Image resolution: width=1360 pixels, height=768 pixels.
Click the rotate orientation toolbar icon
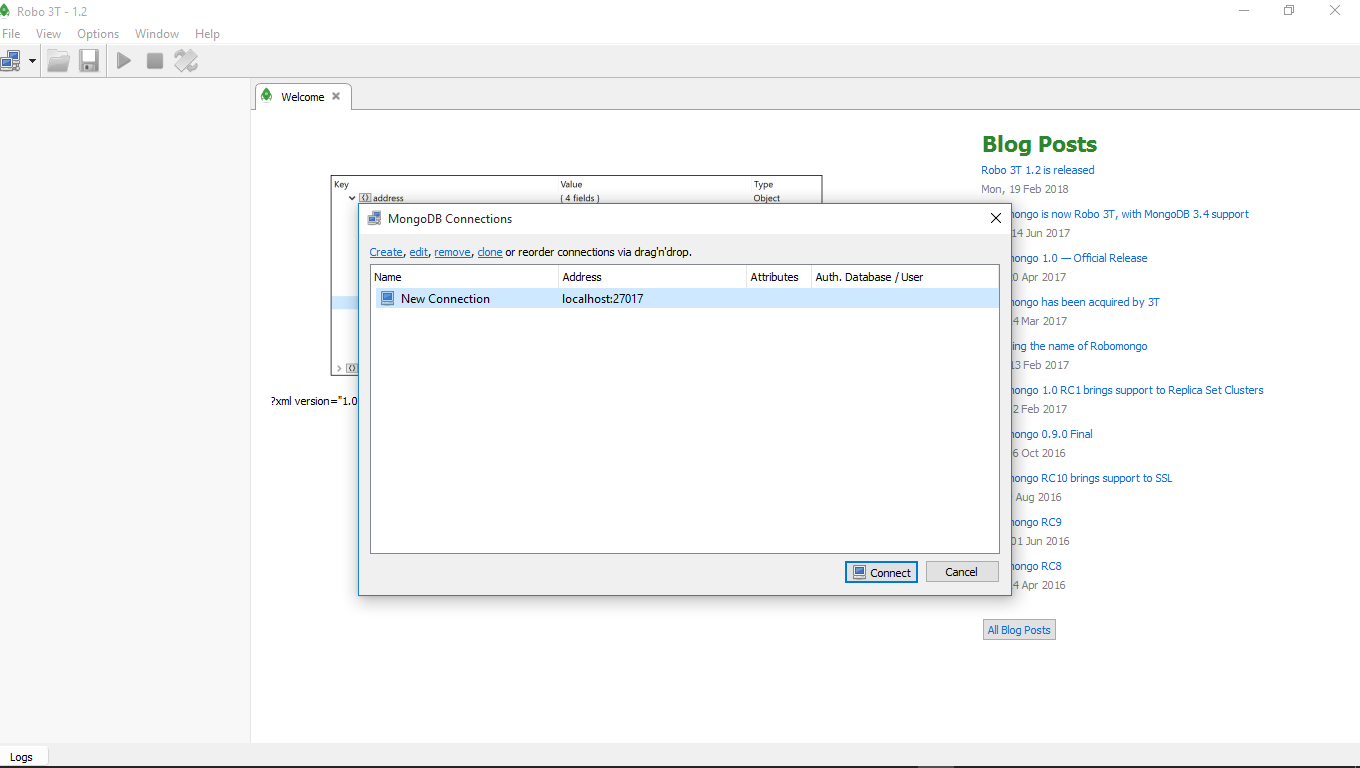tap(186, 61)
